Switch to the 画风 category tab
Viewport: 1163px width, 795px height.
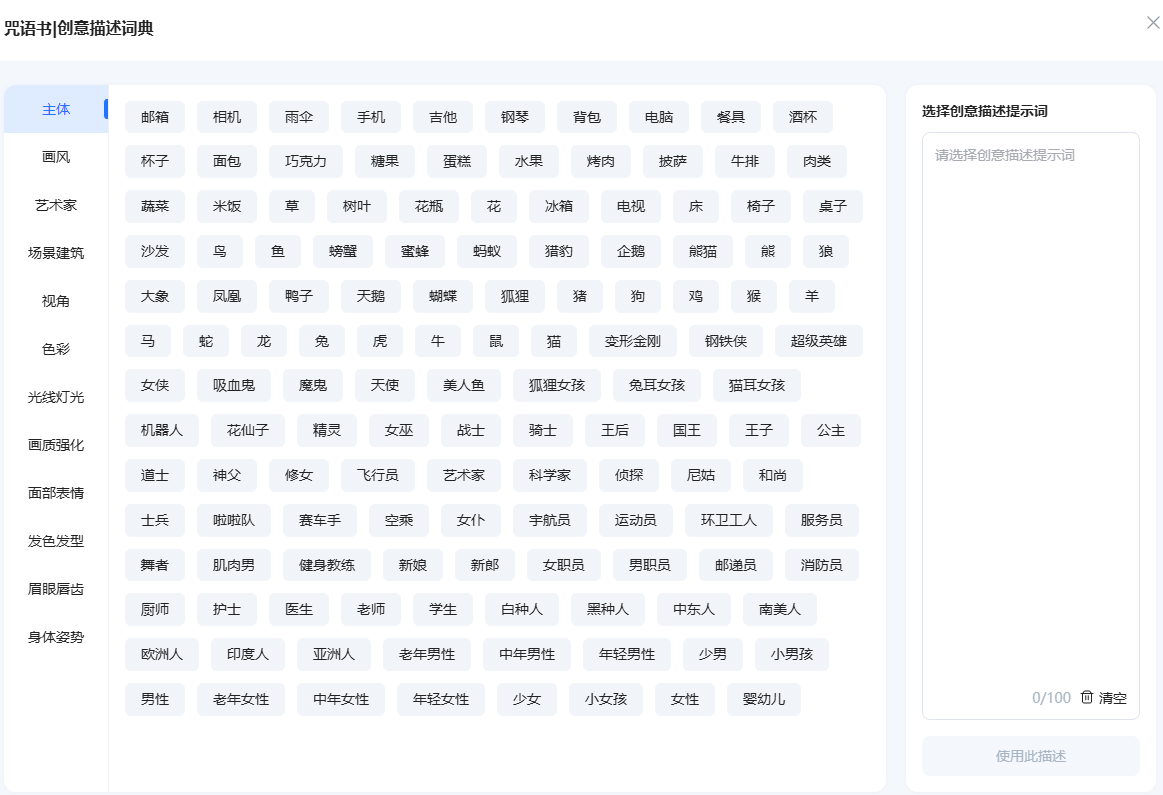[x=56, y=157]
